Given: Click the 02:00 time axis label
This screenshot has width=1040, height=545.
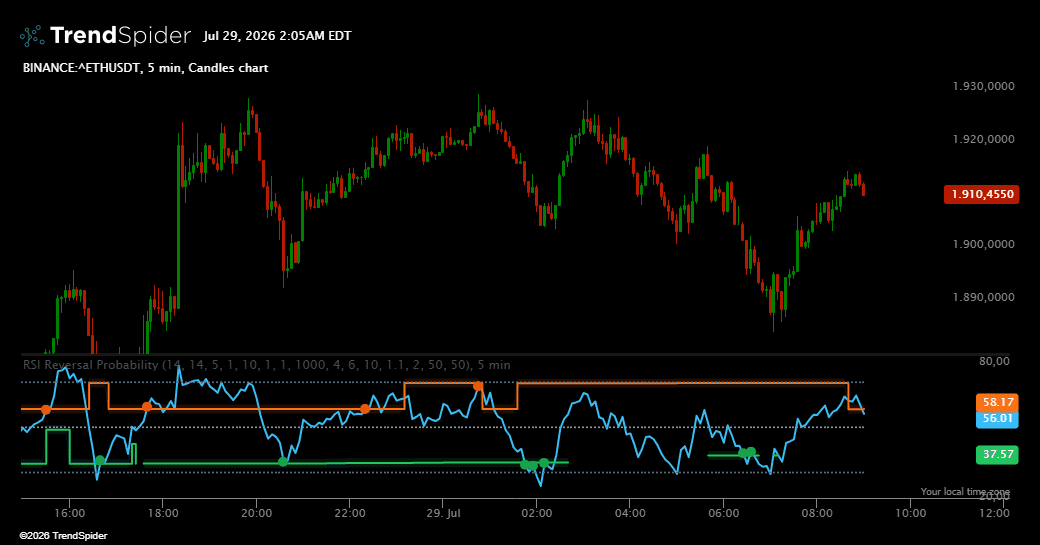Looking at the screenshot, I should tap(537, 513).
